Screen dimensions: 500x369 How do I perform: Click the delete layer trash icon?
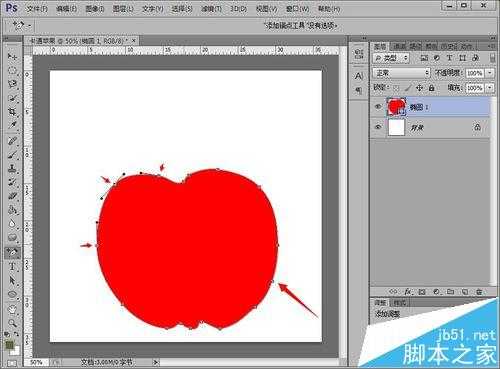479,292
